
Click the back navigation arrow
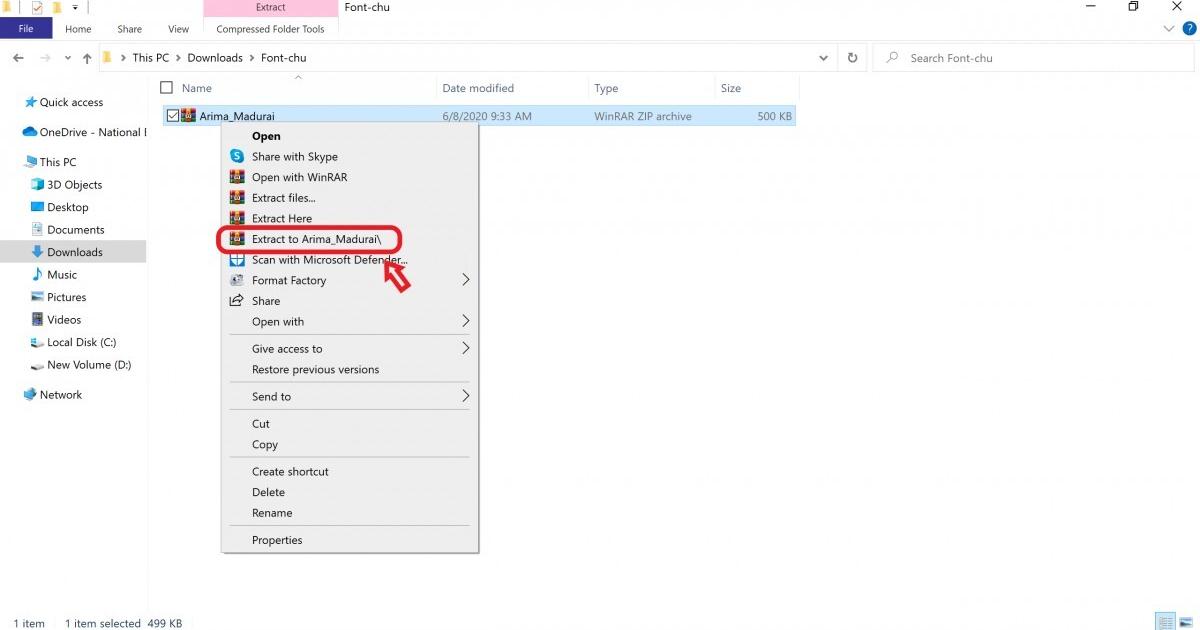[x=17, y=57]
